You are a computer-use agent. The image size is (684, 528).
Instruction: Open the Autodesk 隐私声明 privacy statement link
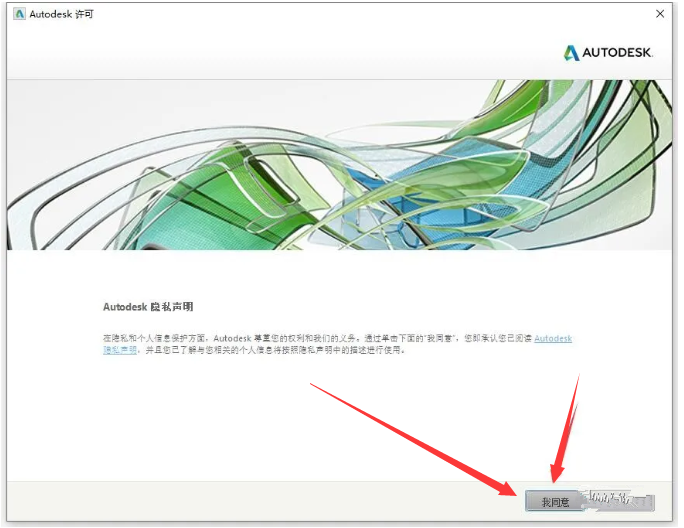pos(553,339)
